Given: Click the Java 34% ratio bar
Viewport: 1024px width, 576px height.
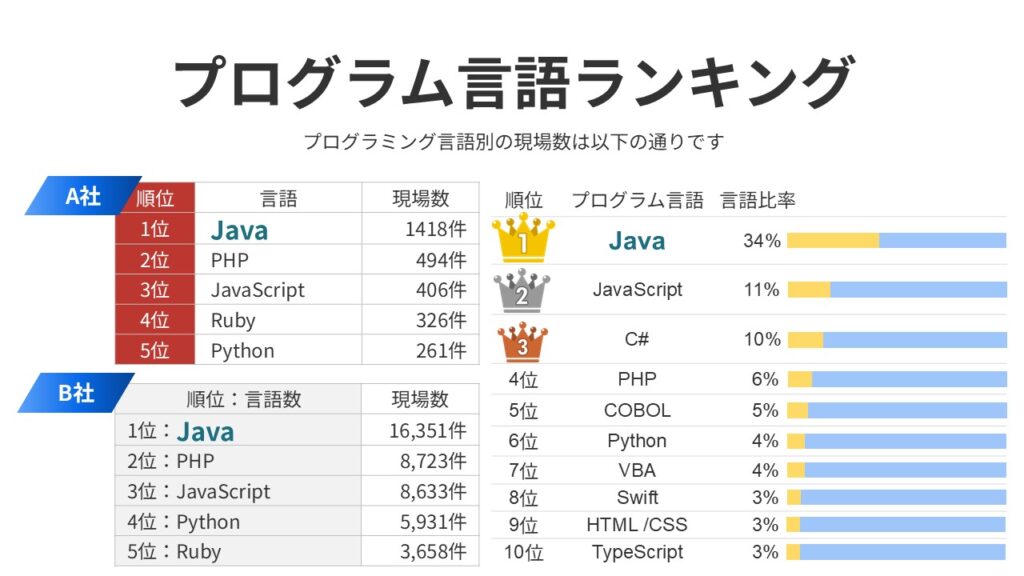Looking at the screenshot, I should coord(896,240).
